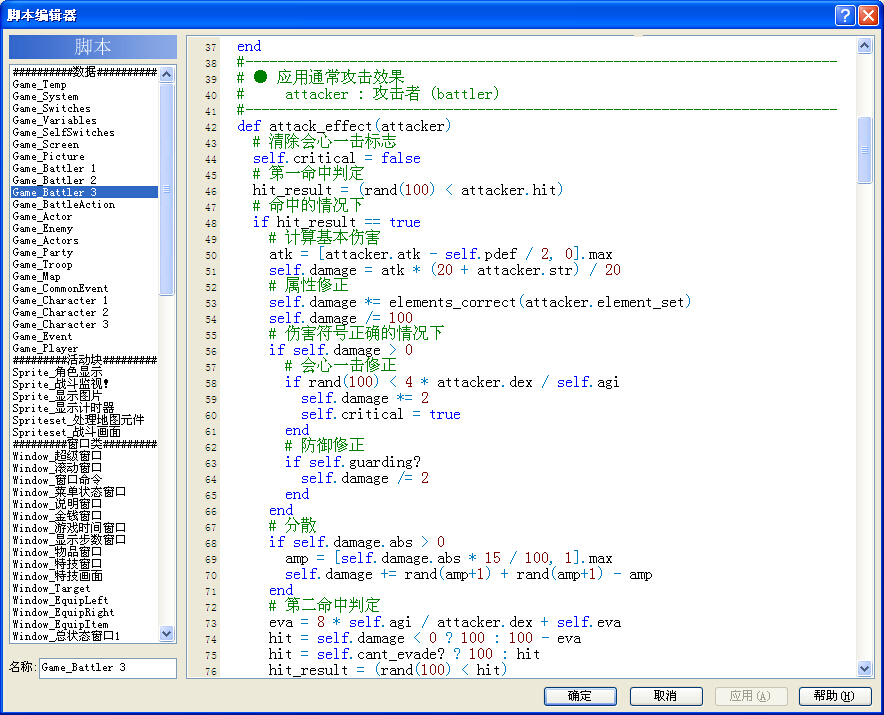The height and width of the screenshot is (715, 884).
Task: Select Game_SelfSwitches script
Action: tap(85, 133)
